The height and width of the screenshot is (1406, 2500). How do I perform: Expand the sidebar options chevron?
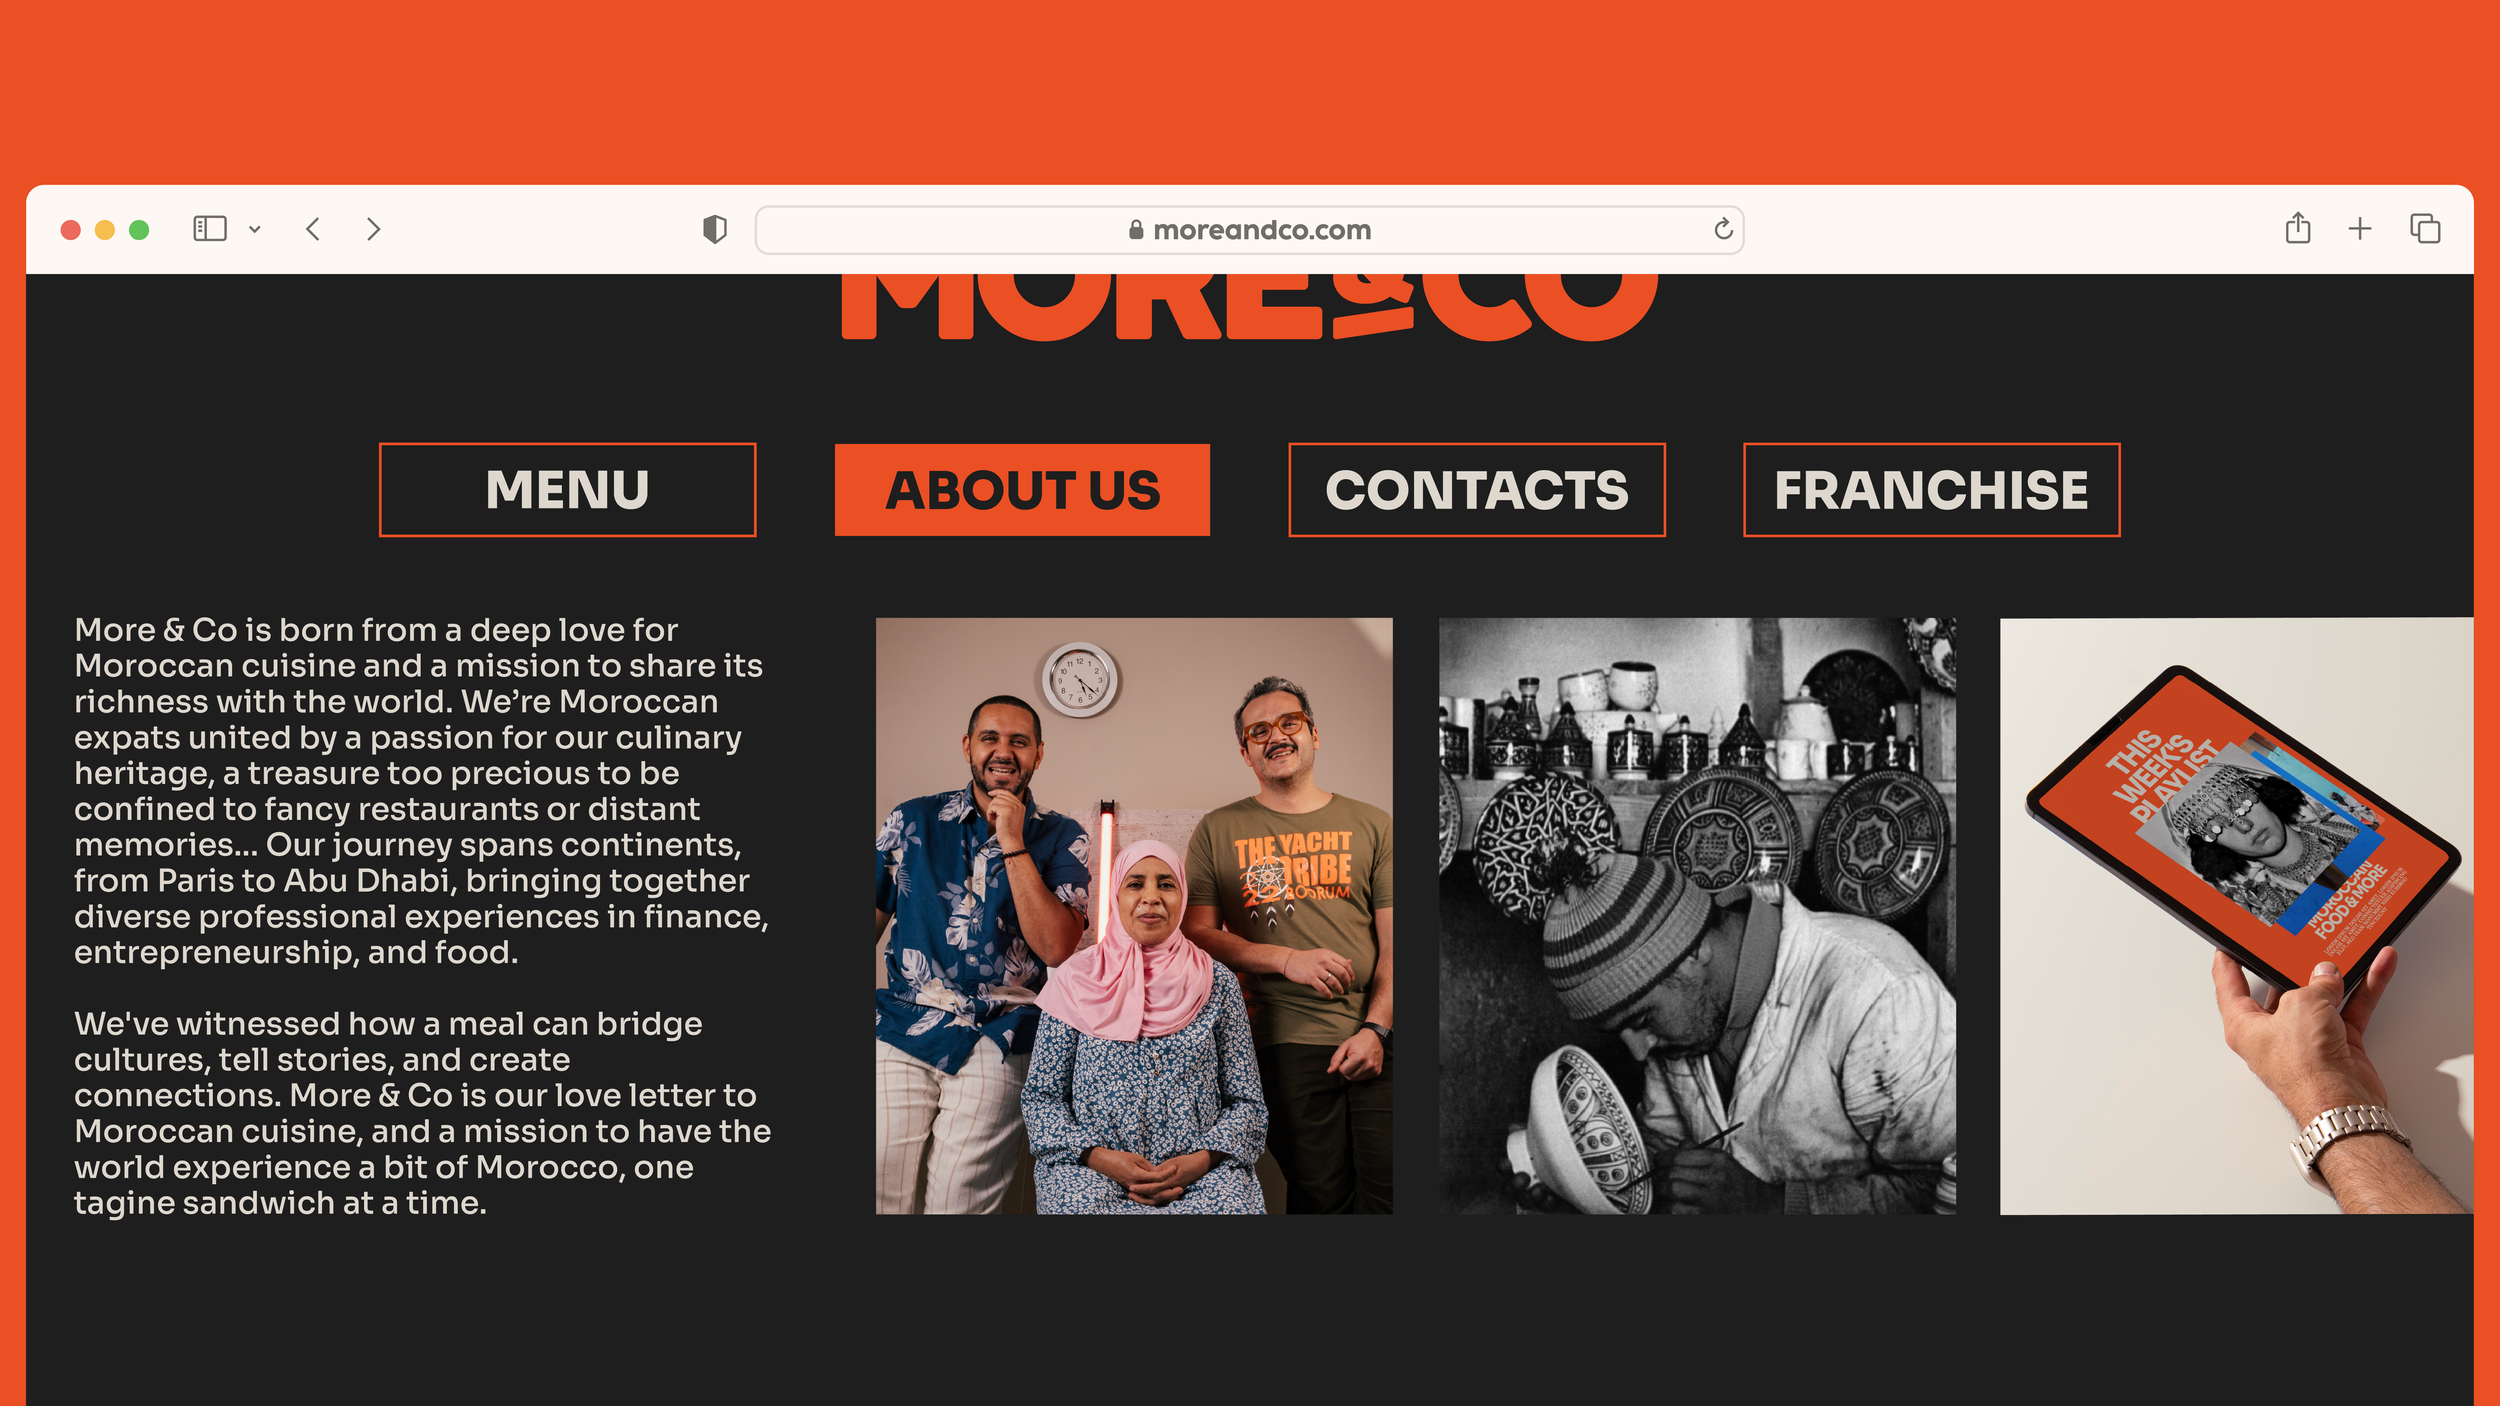255,230
